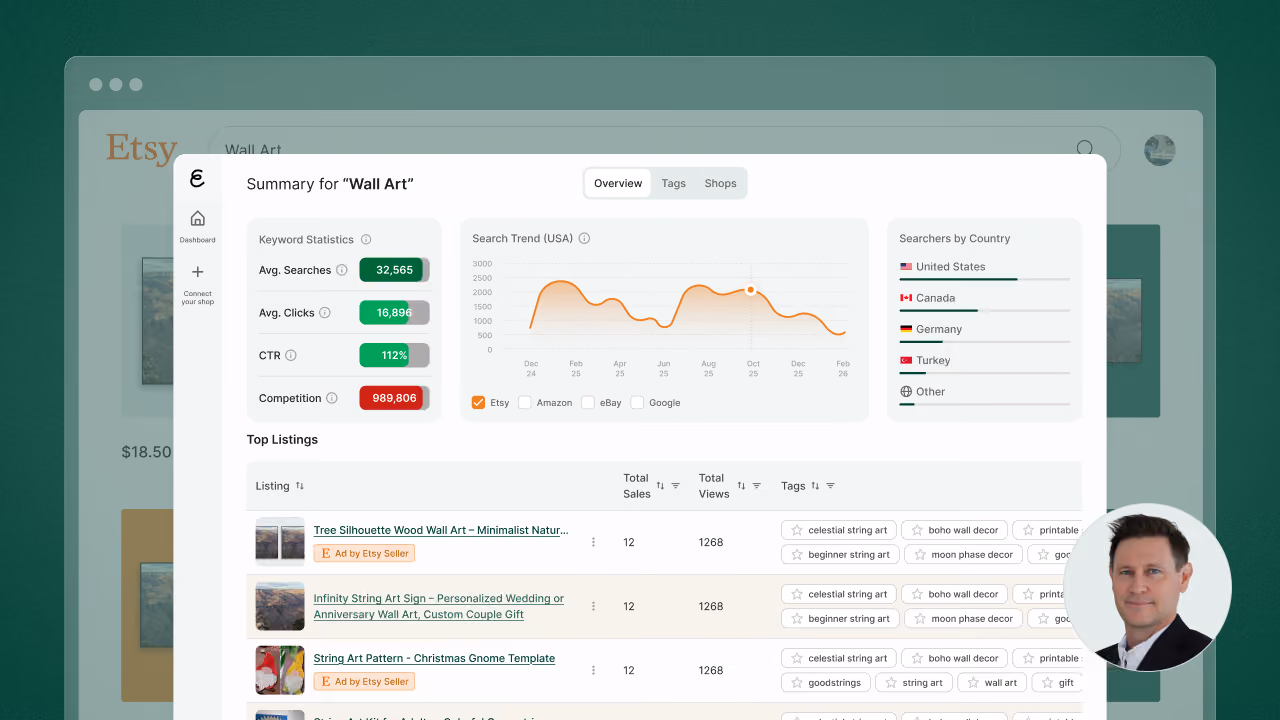Click the CTR value "112%"
This screenshot has width=1280, height=720.
[394, 355]
